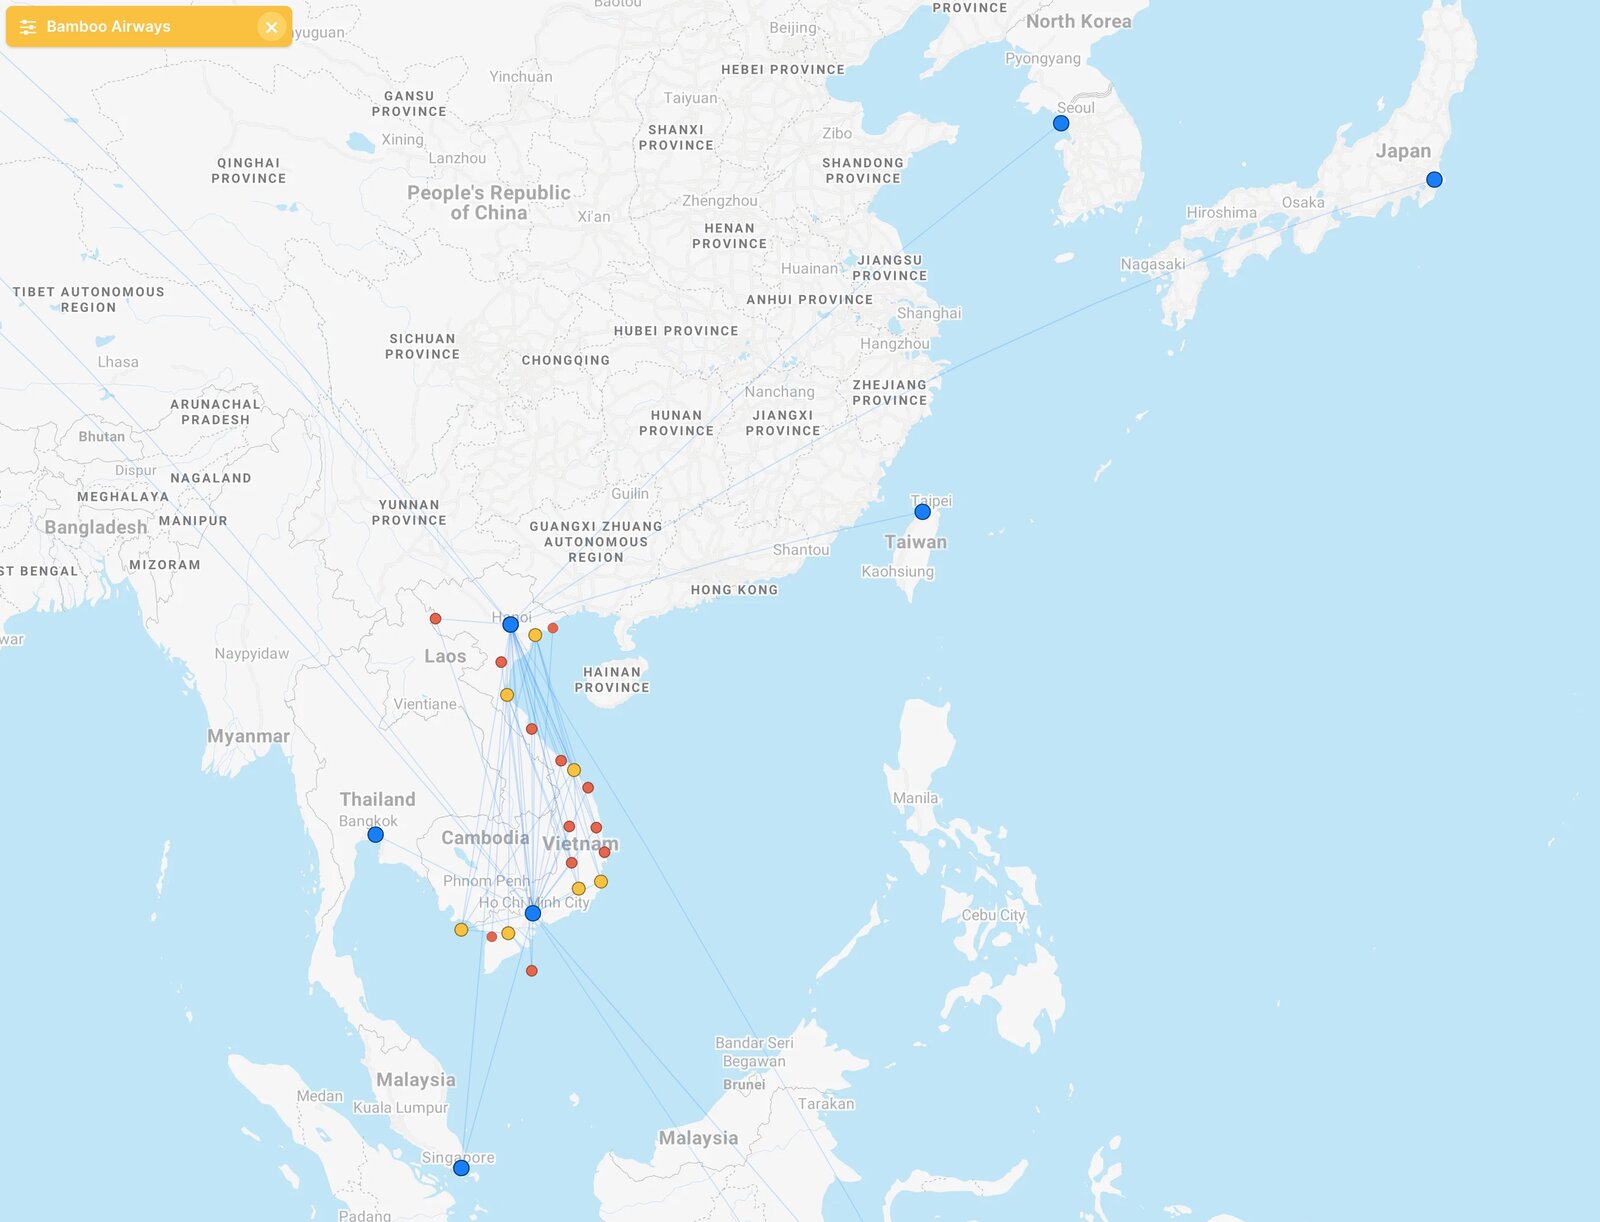Click the Lhasa city label
The height and width of the screenshot is (1222, 1600).
pos(118,362)
